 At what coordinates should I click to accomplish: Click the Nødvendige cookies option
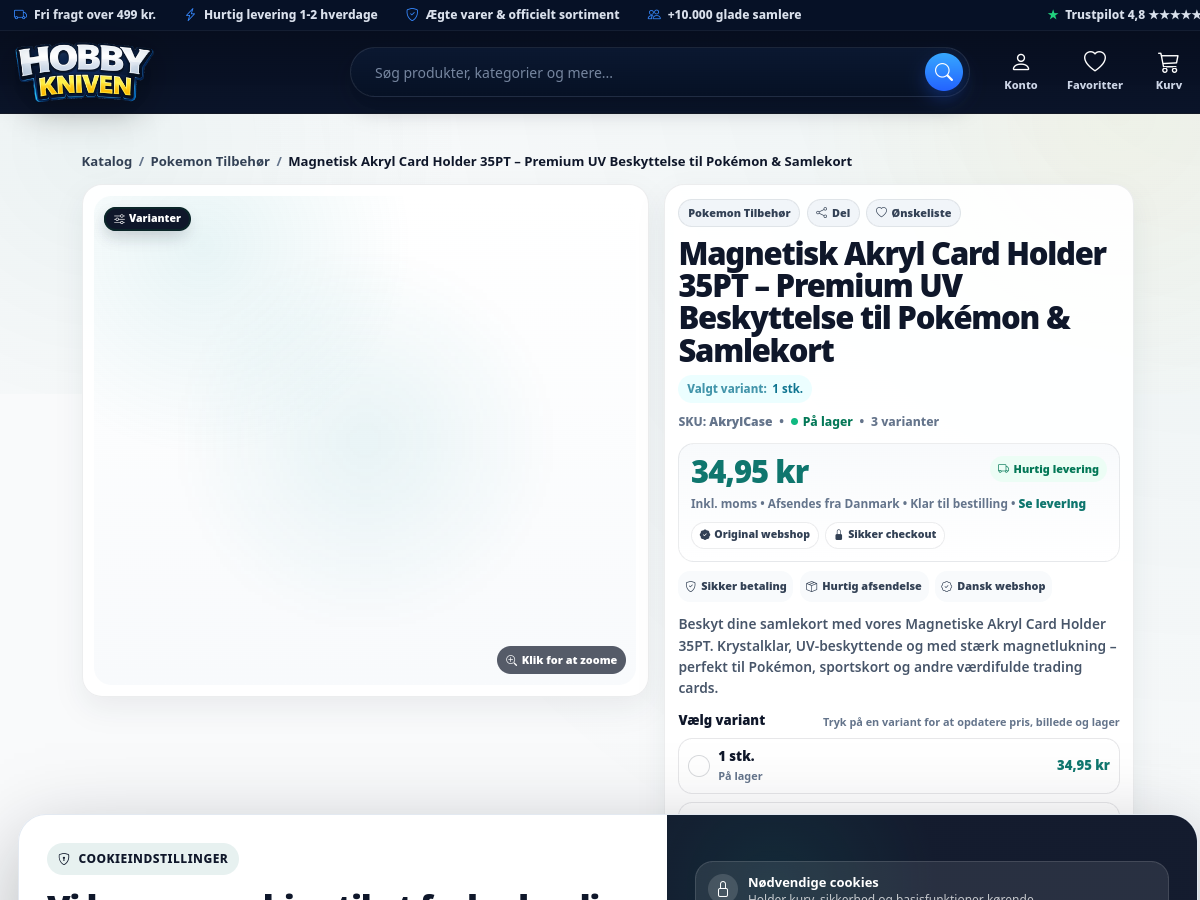coord(932,881)
